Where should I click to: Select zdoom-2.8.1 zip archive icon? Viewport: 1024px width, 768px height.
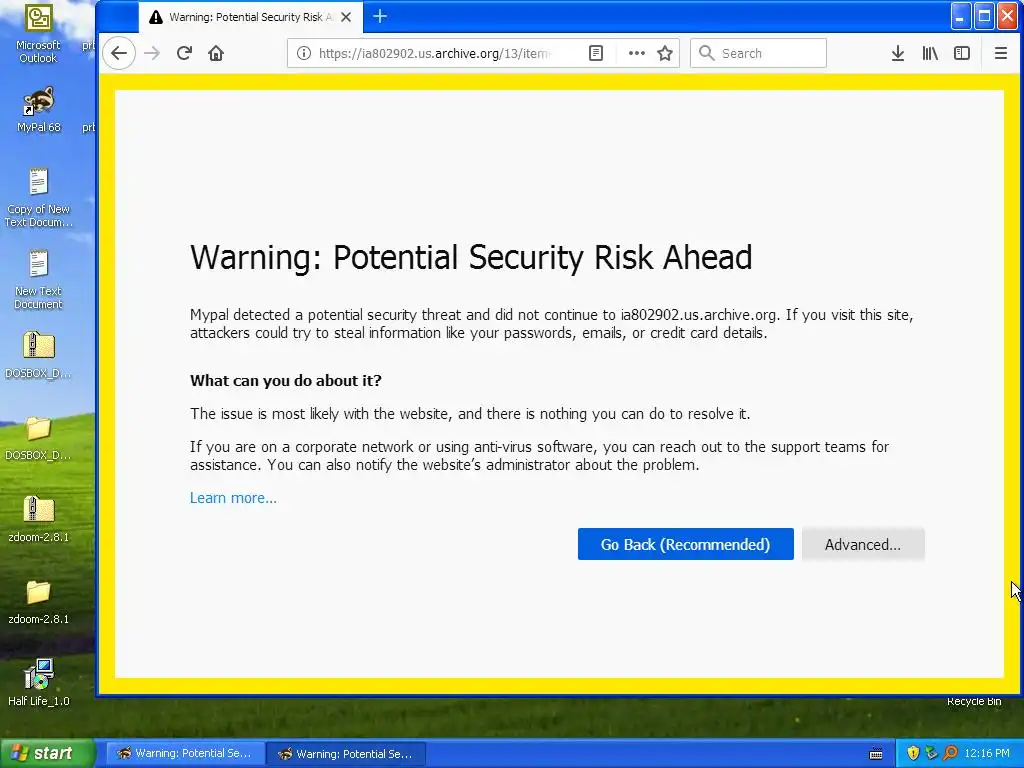pyautogui.click(x=38, y=519)
